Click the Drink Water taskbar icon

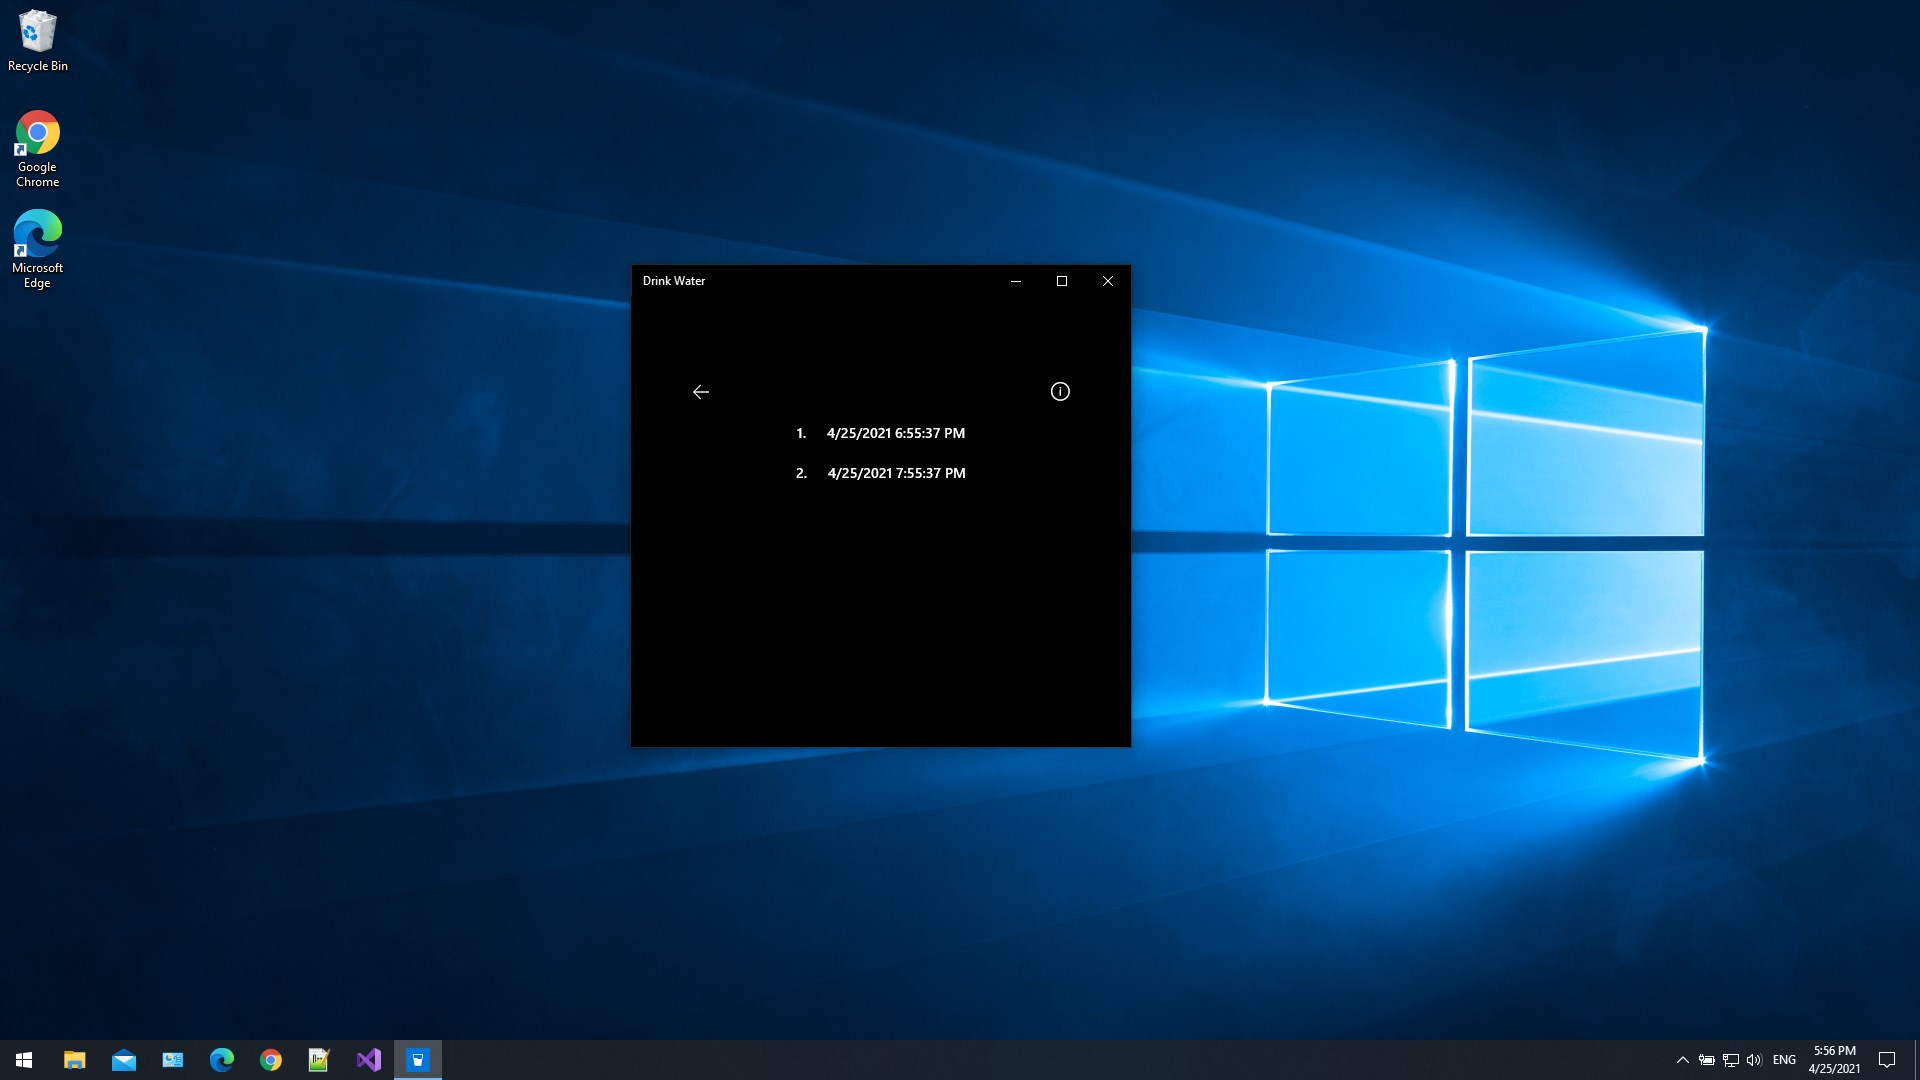[418, 1059]
